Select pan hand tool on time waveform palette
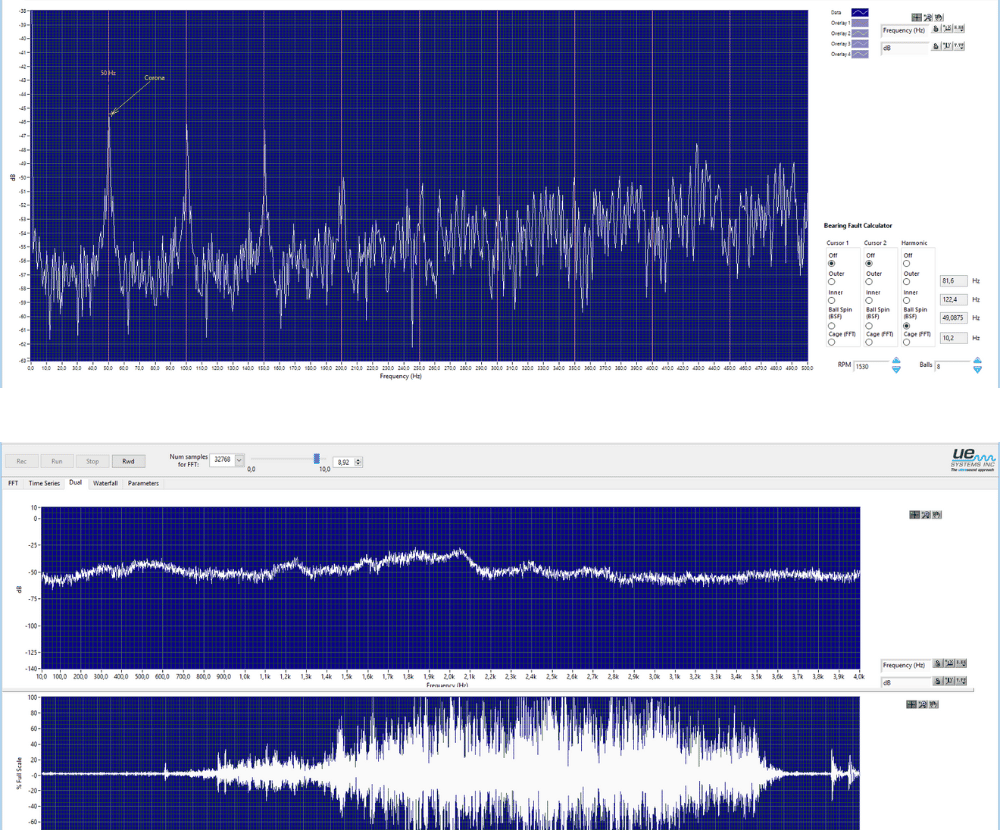The width and height of the screenshot is (1000, 830). pos(933,704)
